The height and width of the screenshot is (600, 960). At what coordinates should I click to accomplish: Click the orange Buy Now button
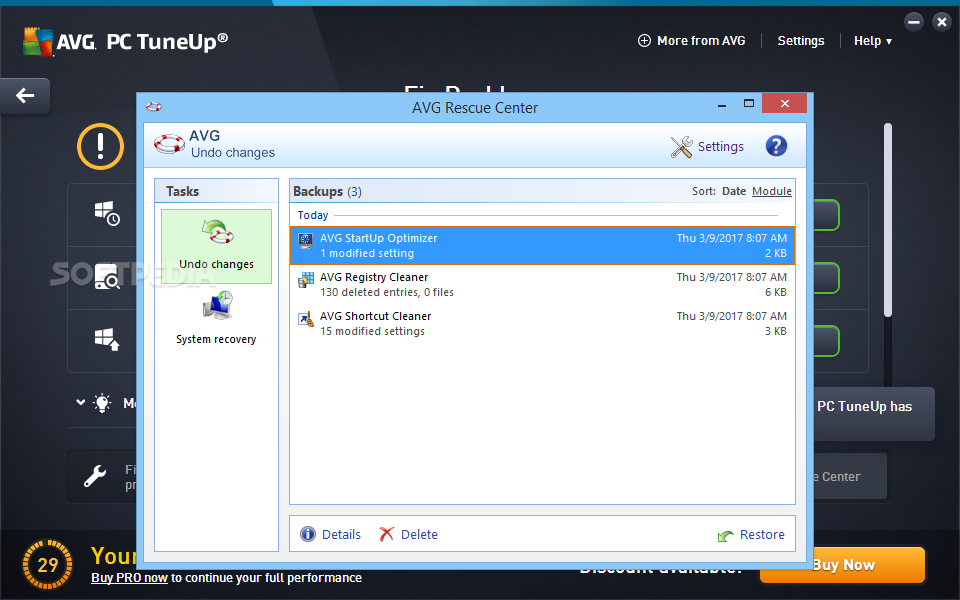coord(842,565)
